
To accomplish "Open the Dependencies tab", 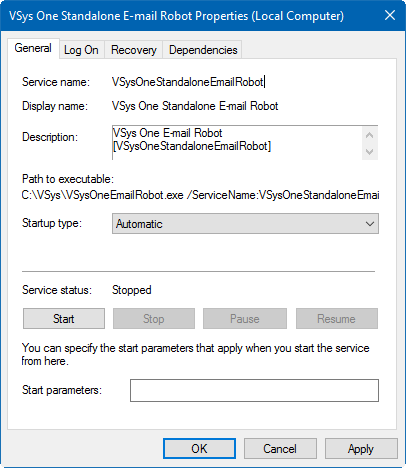I will (x=203, y=50).
